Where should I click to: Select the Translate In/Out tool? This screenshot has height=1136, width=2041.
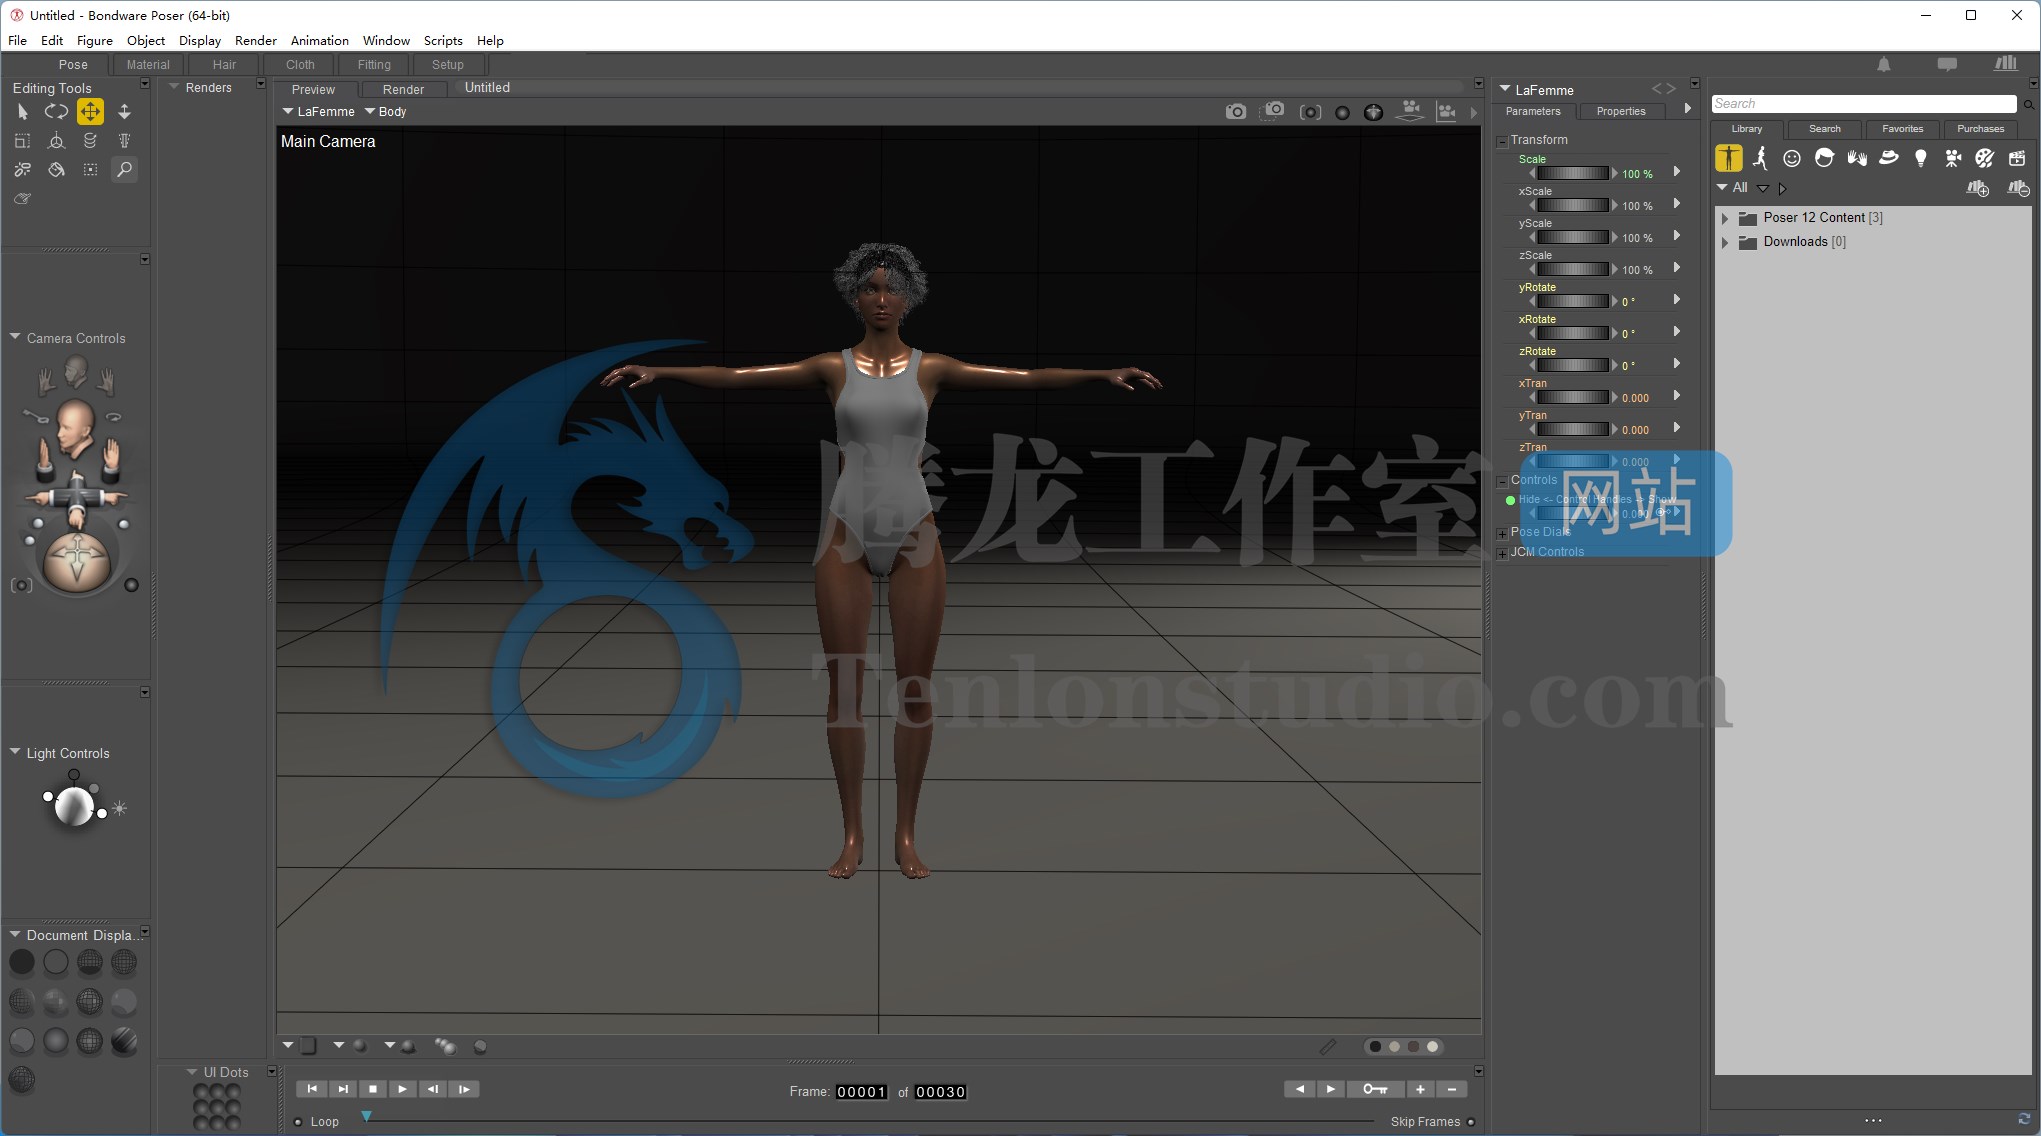click(124, 112)
